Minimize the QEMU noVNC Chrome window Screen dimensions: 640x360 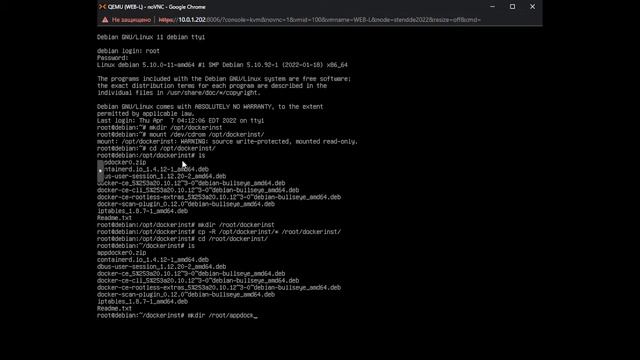coord(492,7)
